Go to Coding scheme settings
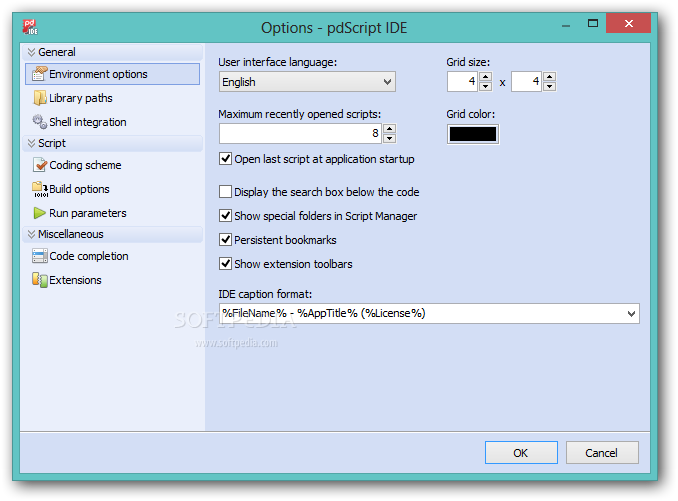This screenshot has width=678, height=501. (x=85, y=165)
